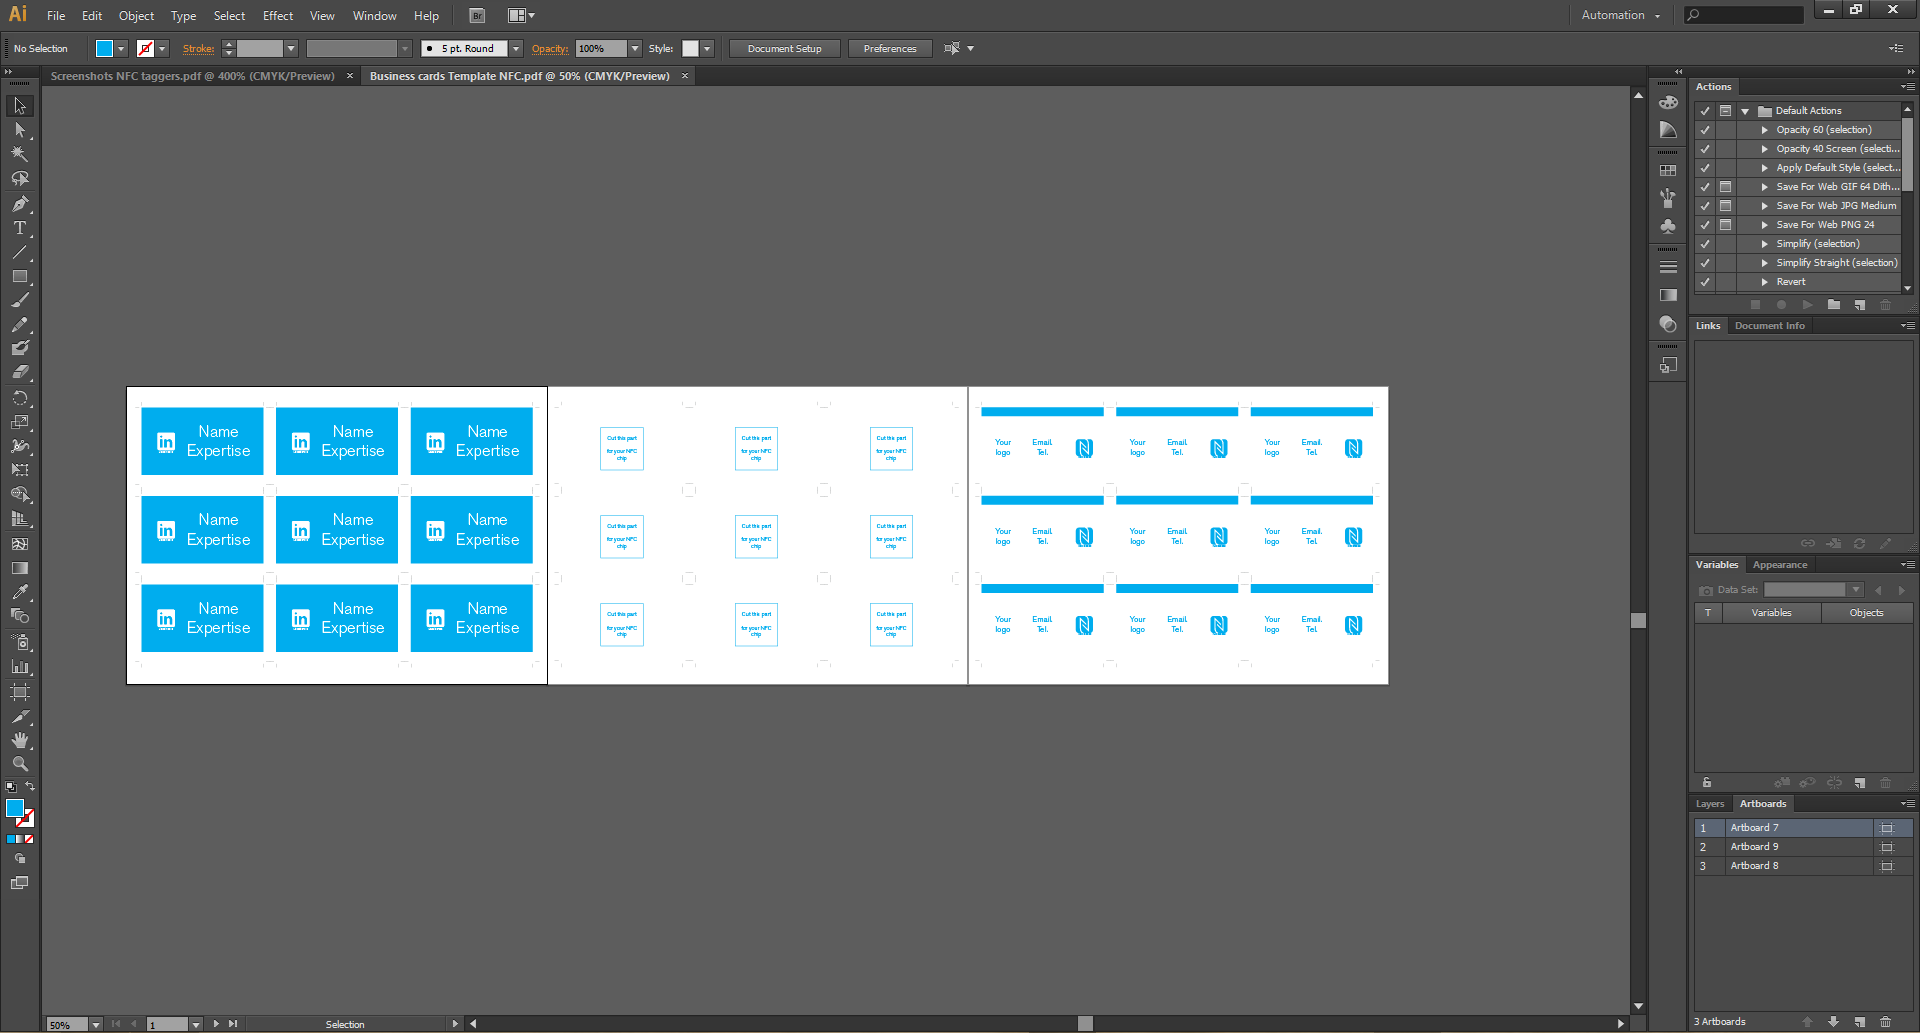Select the Pencil tool
The width and height of the screenshot is (1920, 1033).
20,325
